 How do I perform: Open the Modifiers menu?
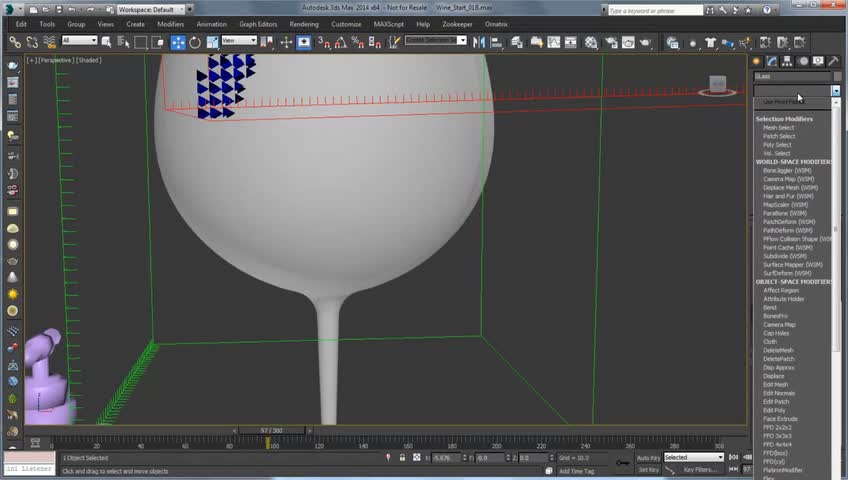click(x=170, y=24)
